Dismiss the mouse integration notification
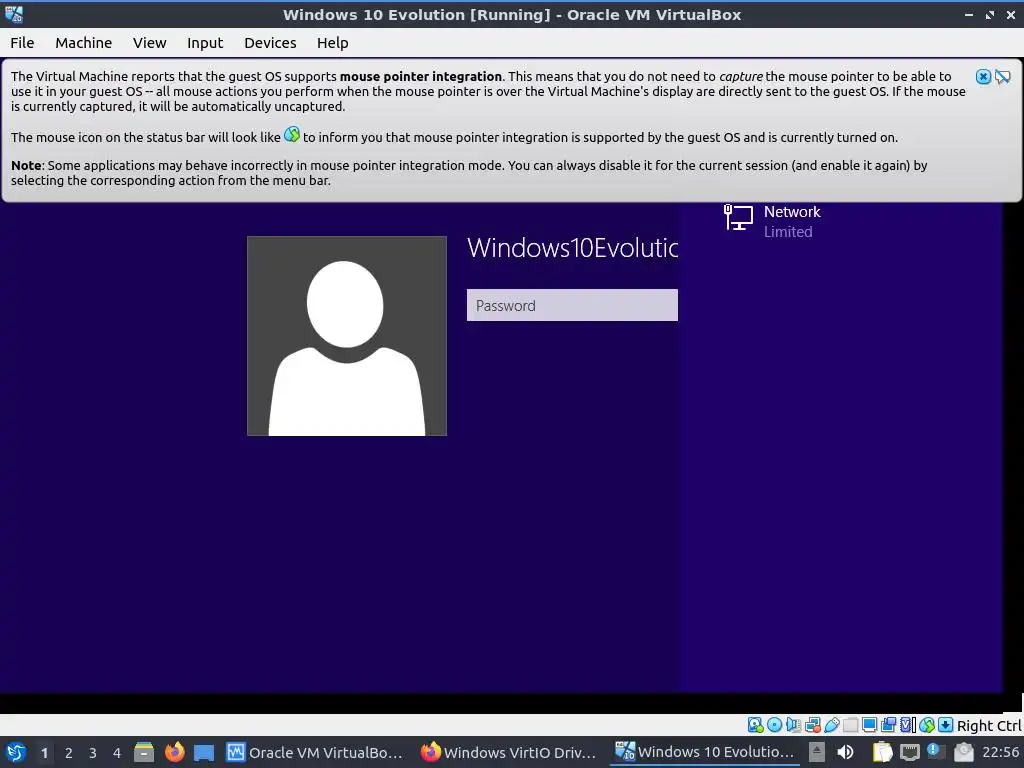The height and width of the screenshot is (768, 1024). click(x=983, y=76)
